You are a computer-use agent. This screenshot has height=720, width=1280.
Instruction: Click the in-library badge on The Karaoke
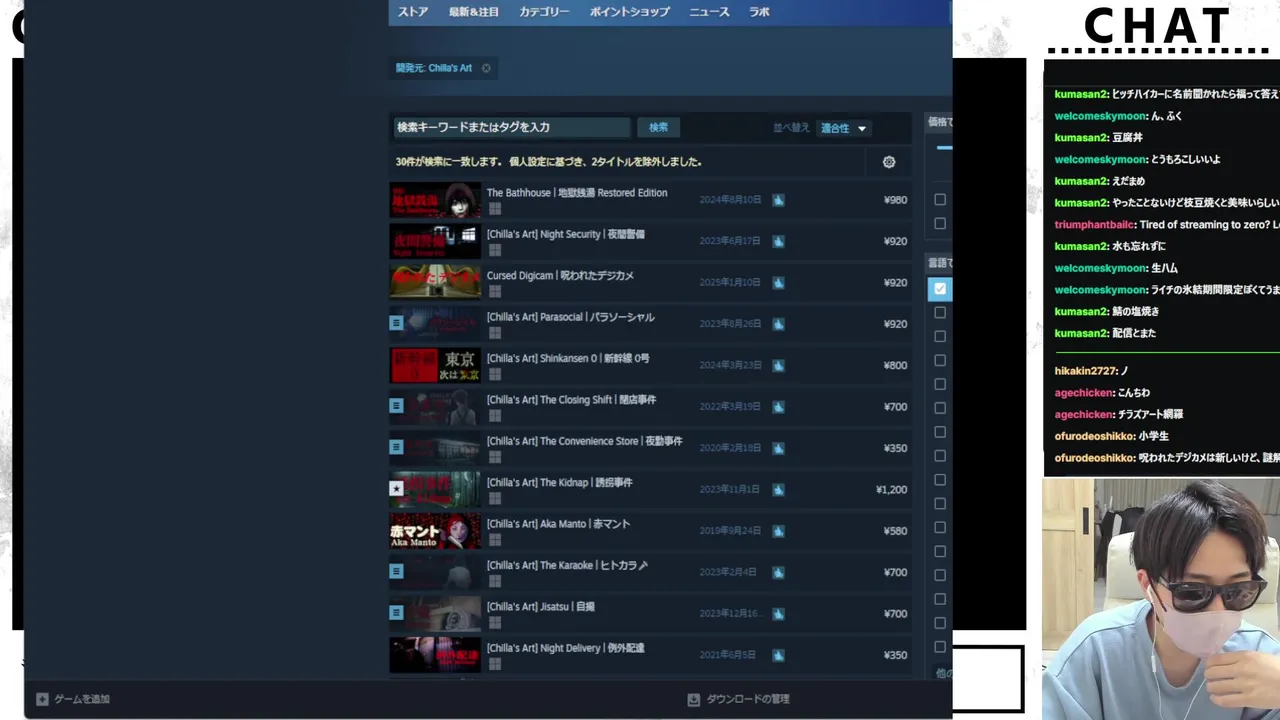396,571
